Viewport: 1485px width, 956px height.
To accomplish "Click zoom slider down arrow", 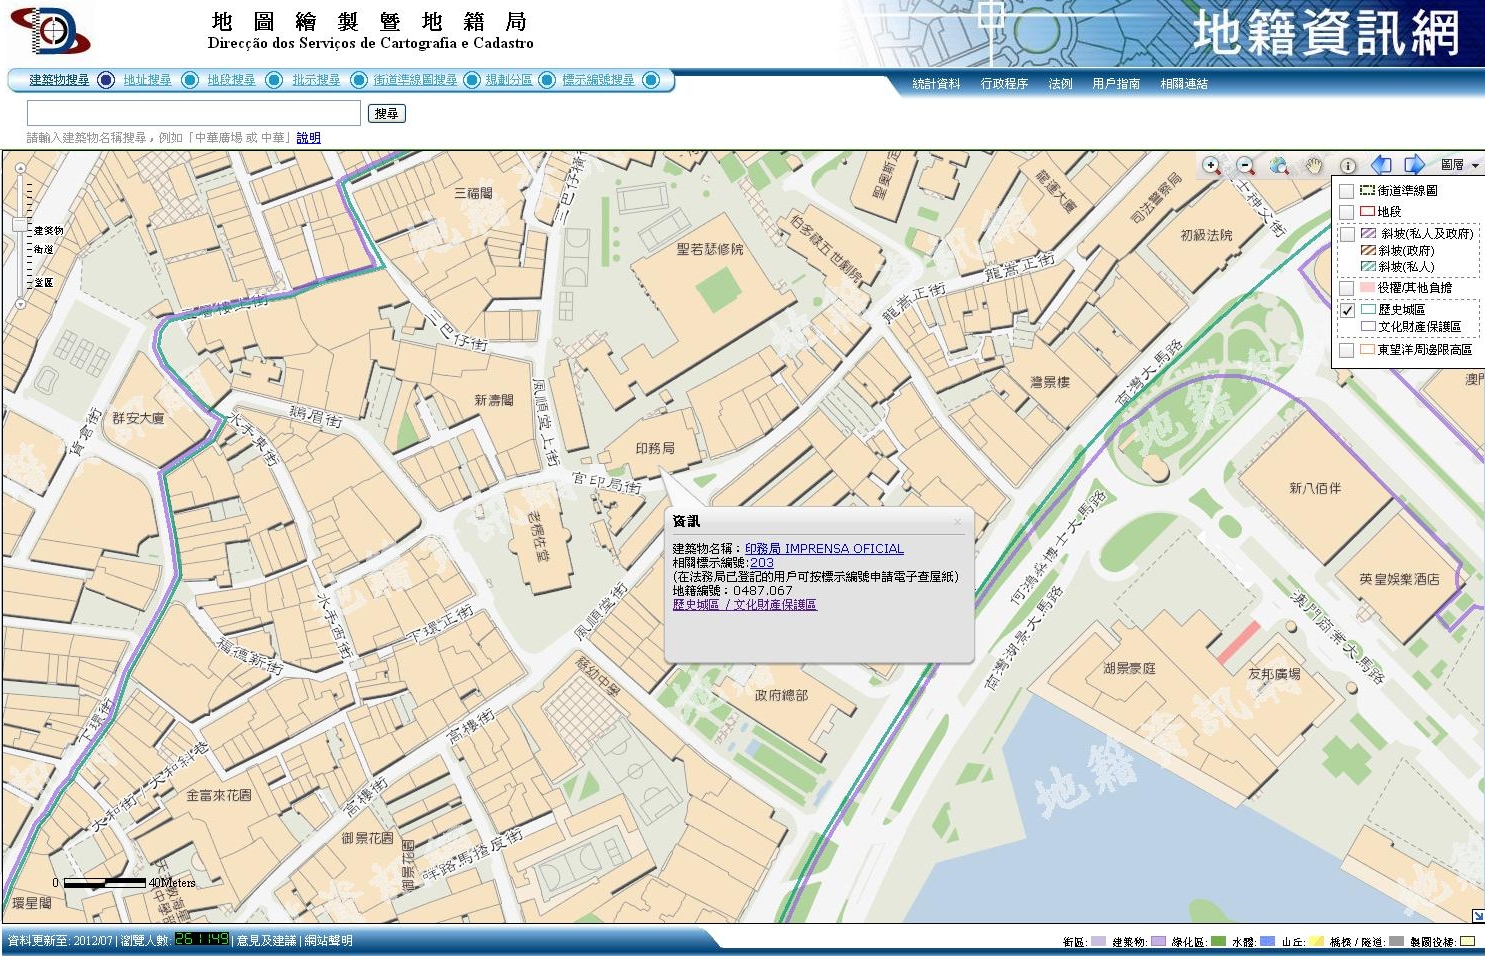I will tap(20, 303).
